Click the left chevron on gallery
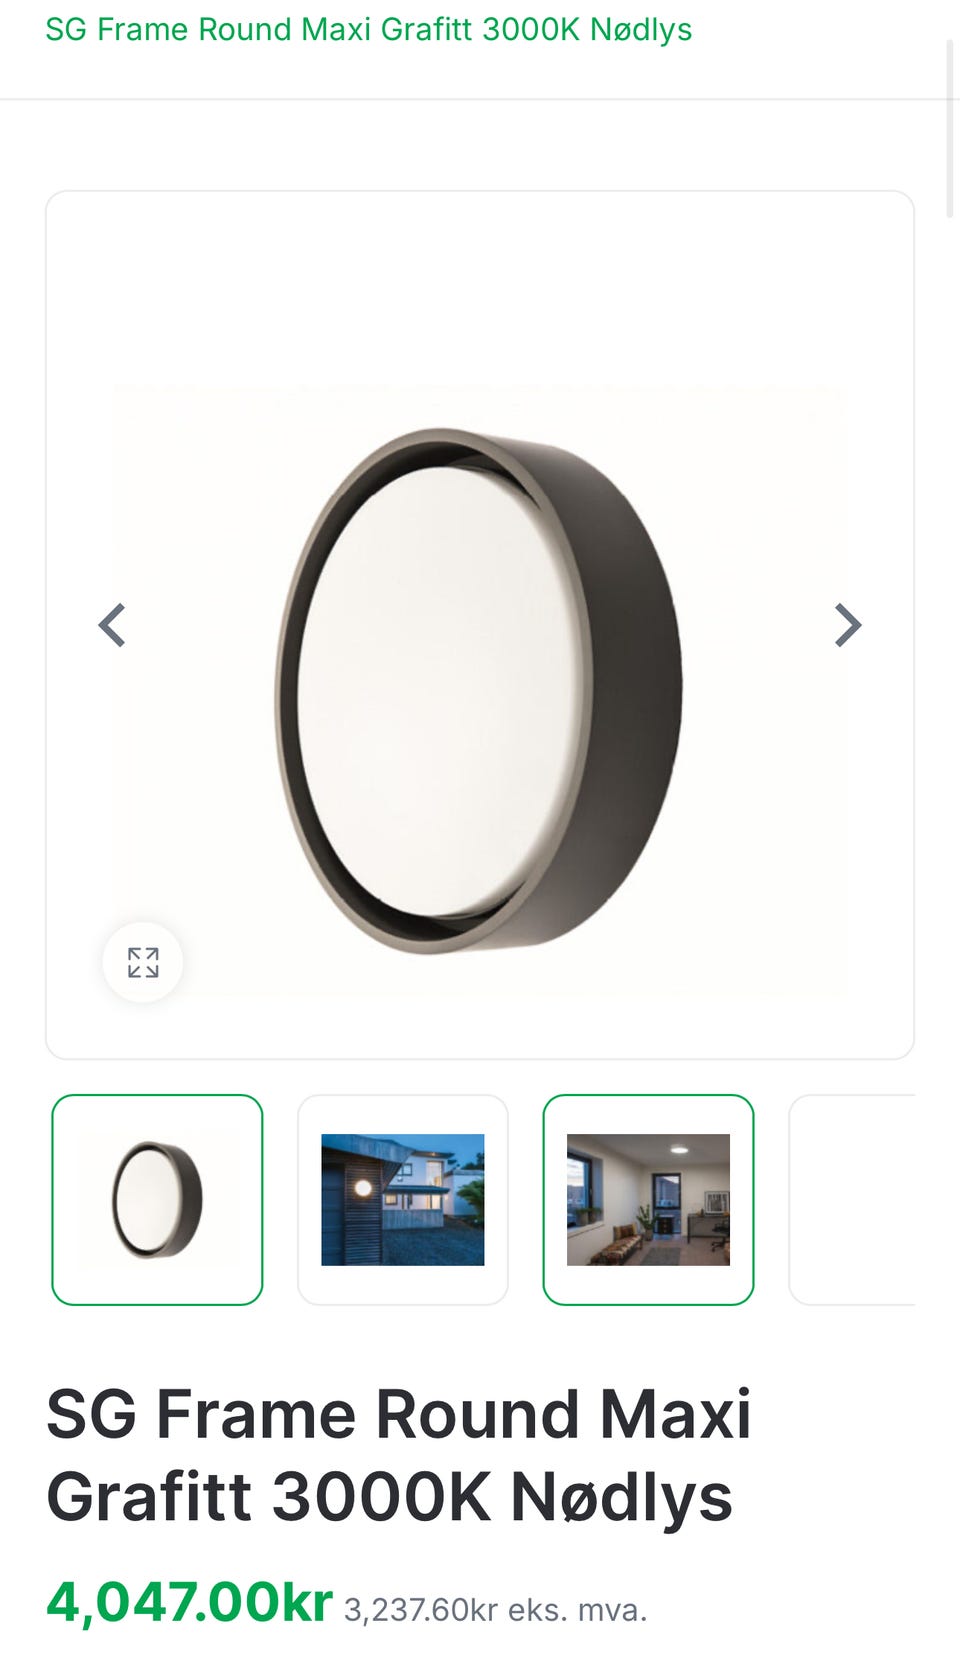This screenshot has width=960, height=1658. point(112,626)
